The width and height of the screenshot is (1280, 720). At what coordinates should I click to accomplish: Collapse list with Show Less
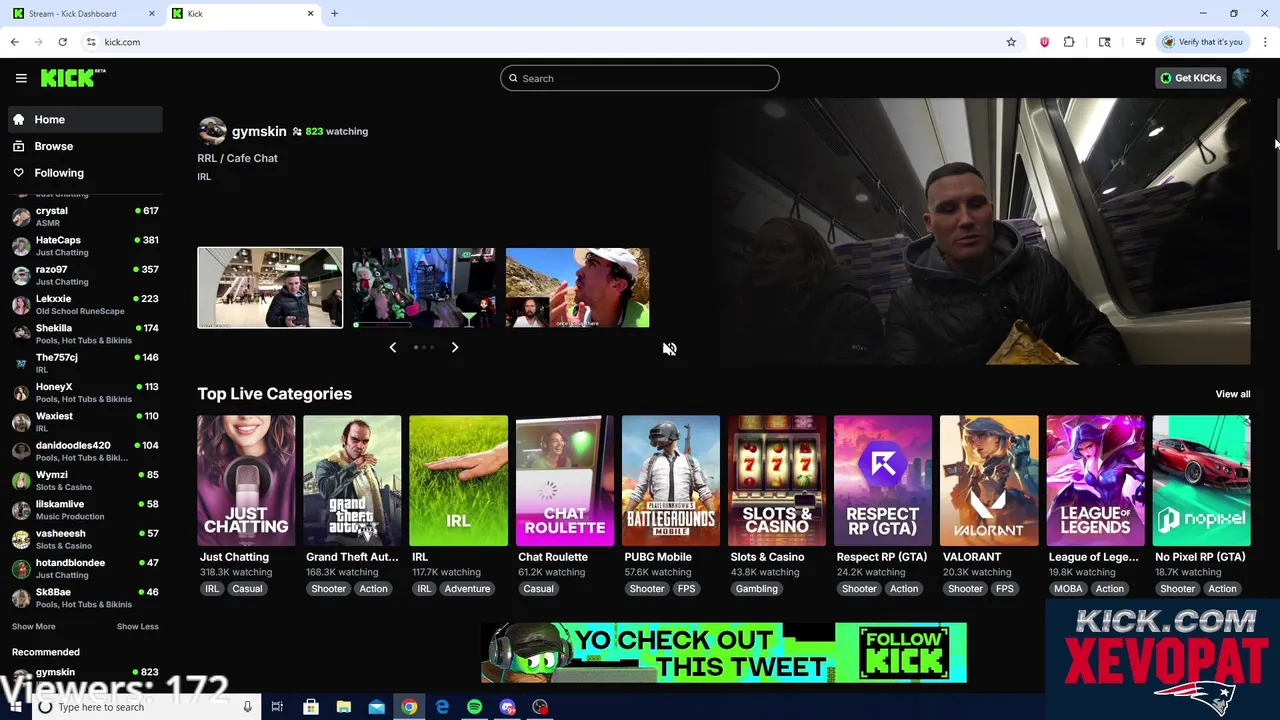tap(137, 626)
